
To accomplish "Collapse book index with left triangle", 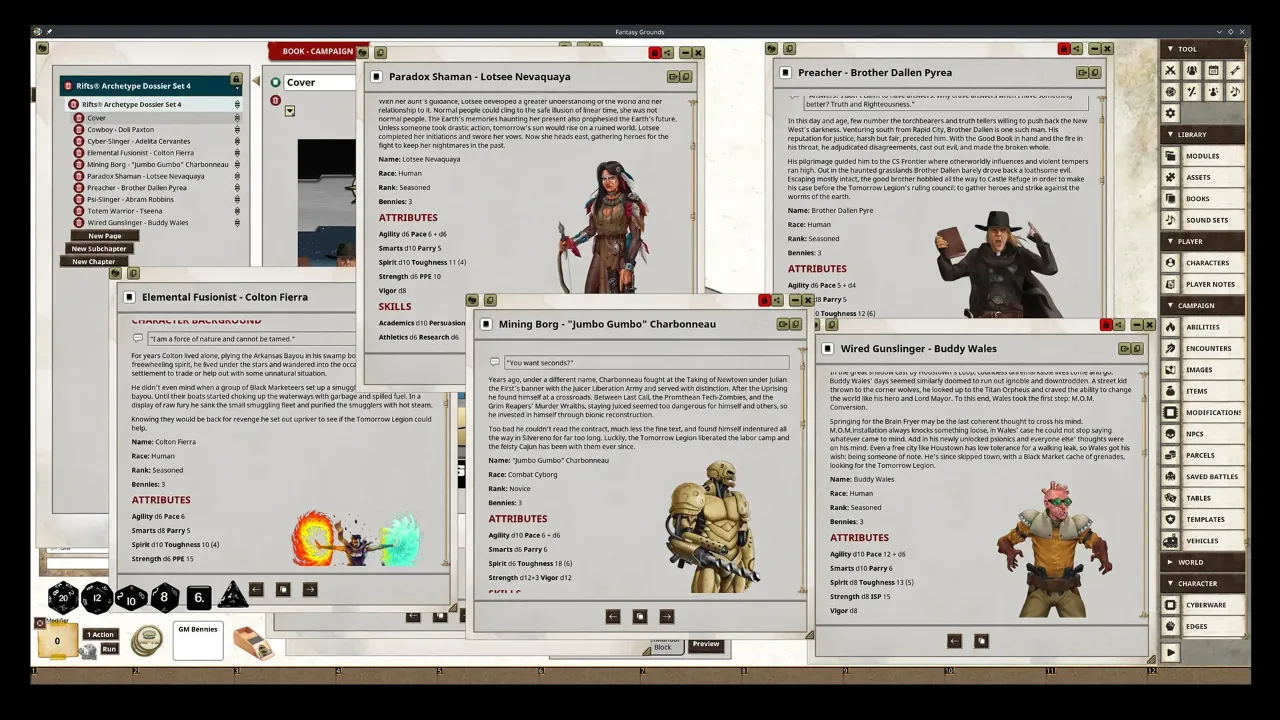I will pos(257,82).
